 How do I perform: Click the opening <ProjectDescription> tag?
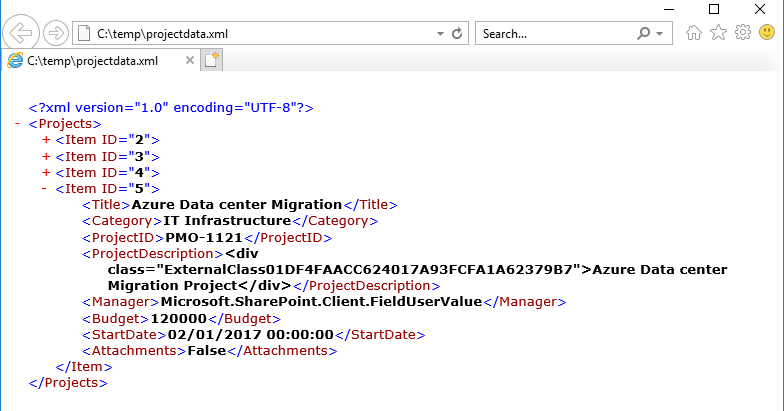(153, 254)
